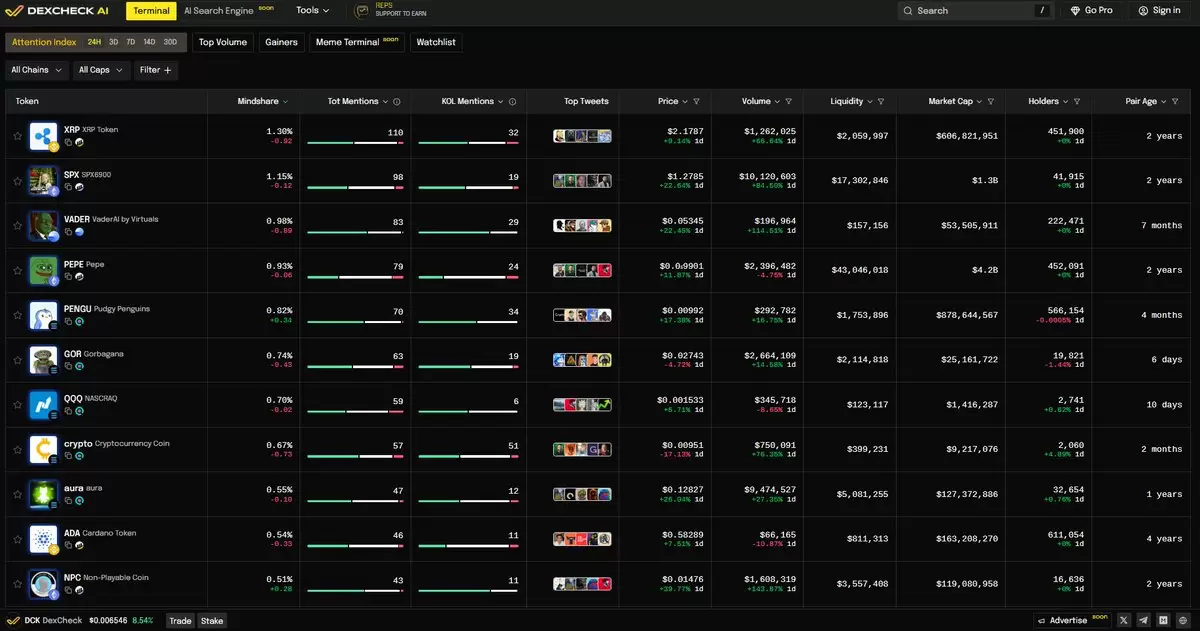Sort by Holders column header

(1049, 102)
